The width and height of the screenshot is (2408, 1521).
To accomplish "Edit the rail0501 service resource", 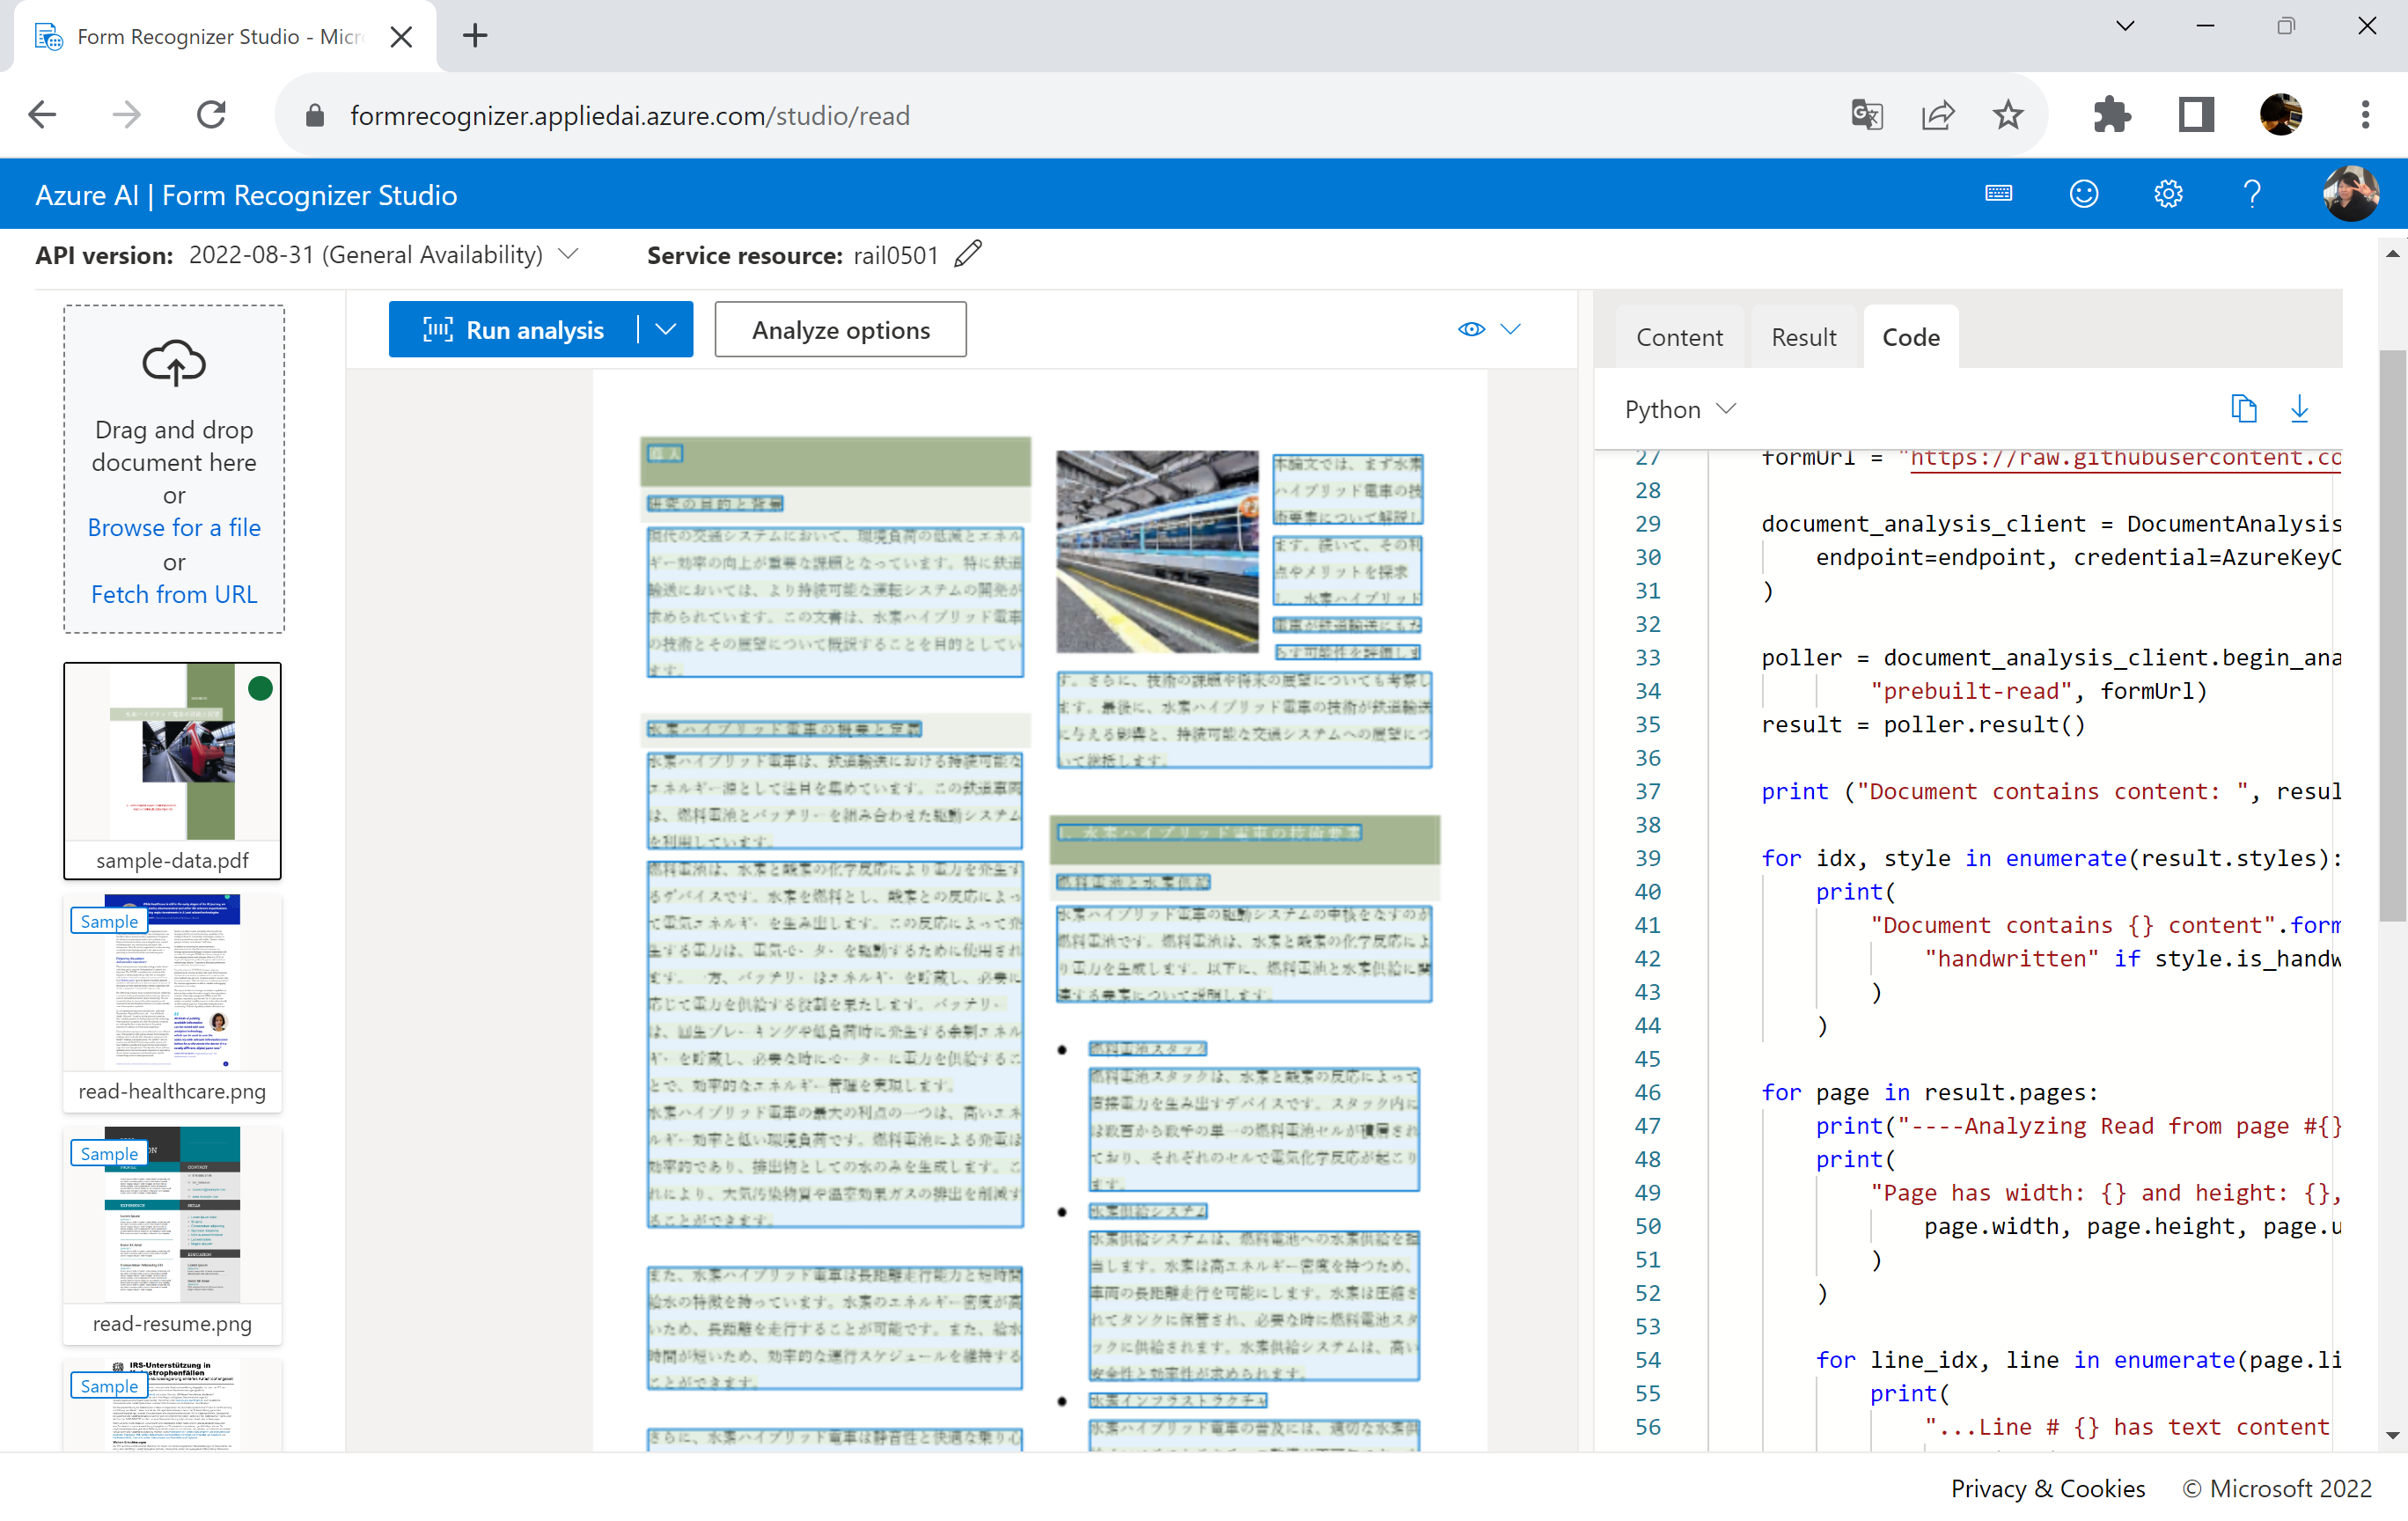I will [x=967, y=254].
